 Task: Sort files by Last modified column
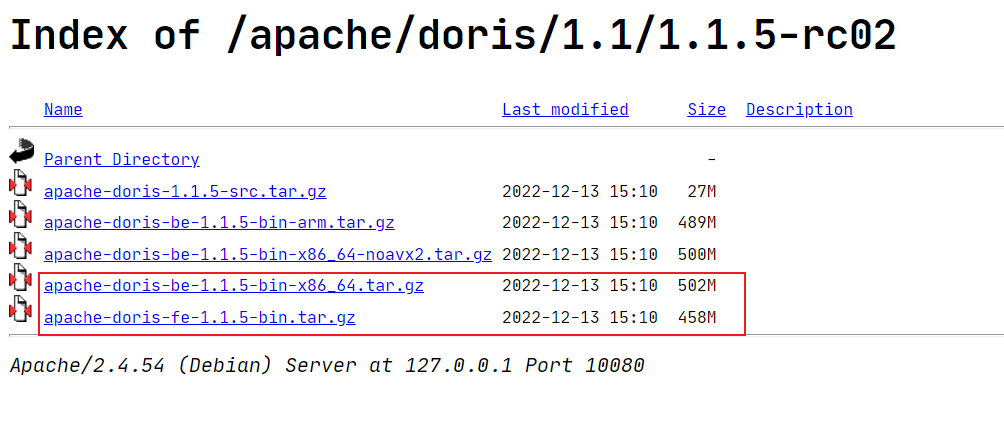[x=565, y=110]
